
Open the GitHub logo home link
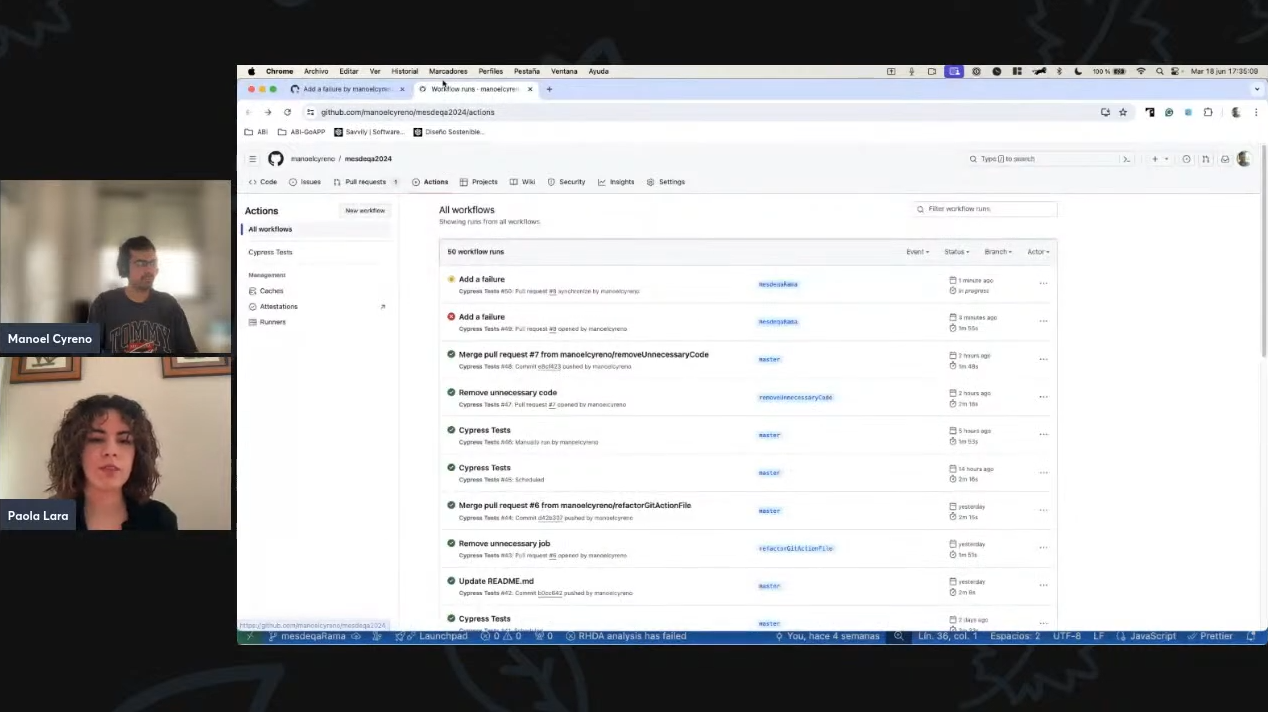coord(276,159)
